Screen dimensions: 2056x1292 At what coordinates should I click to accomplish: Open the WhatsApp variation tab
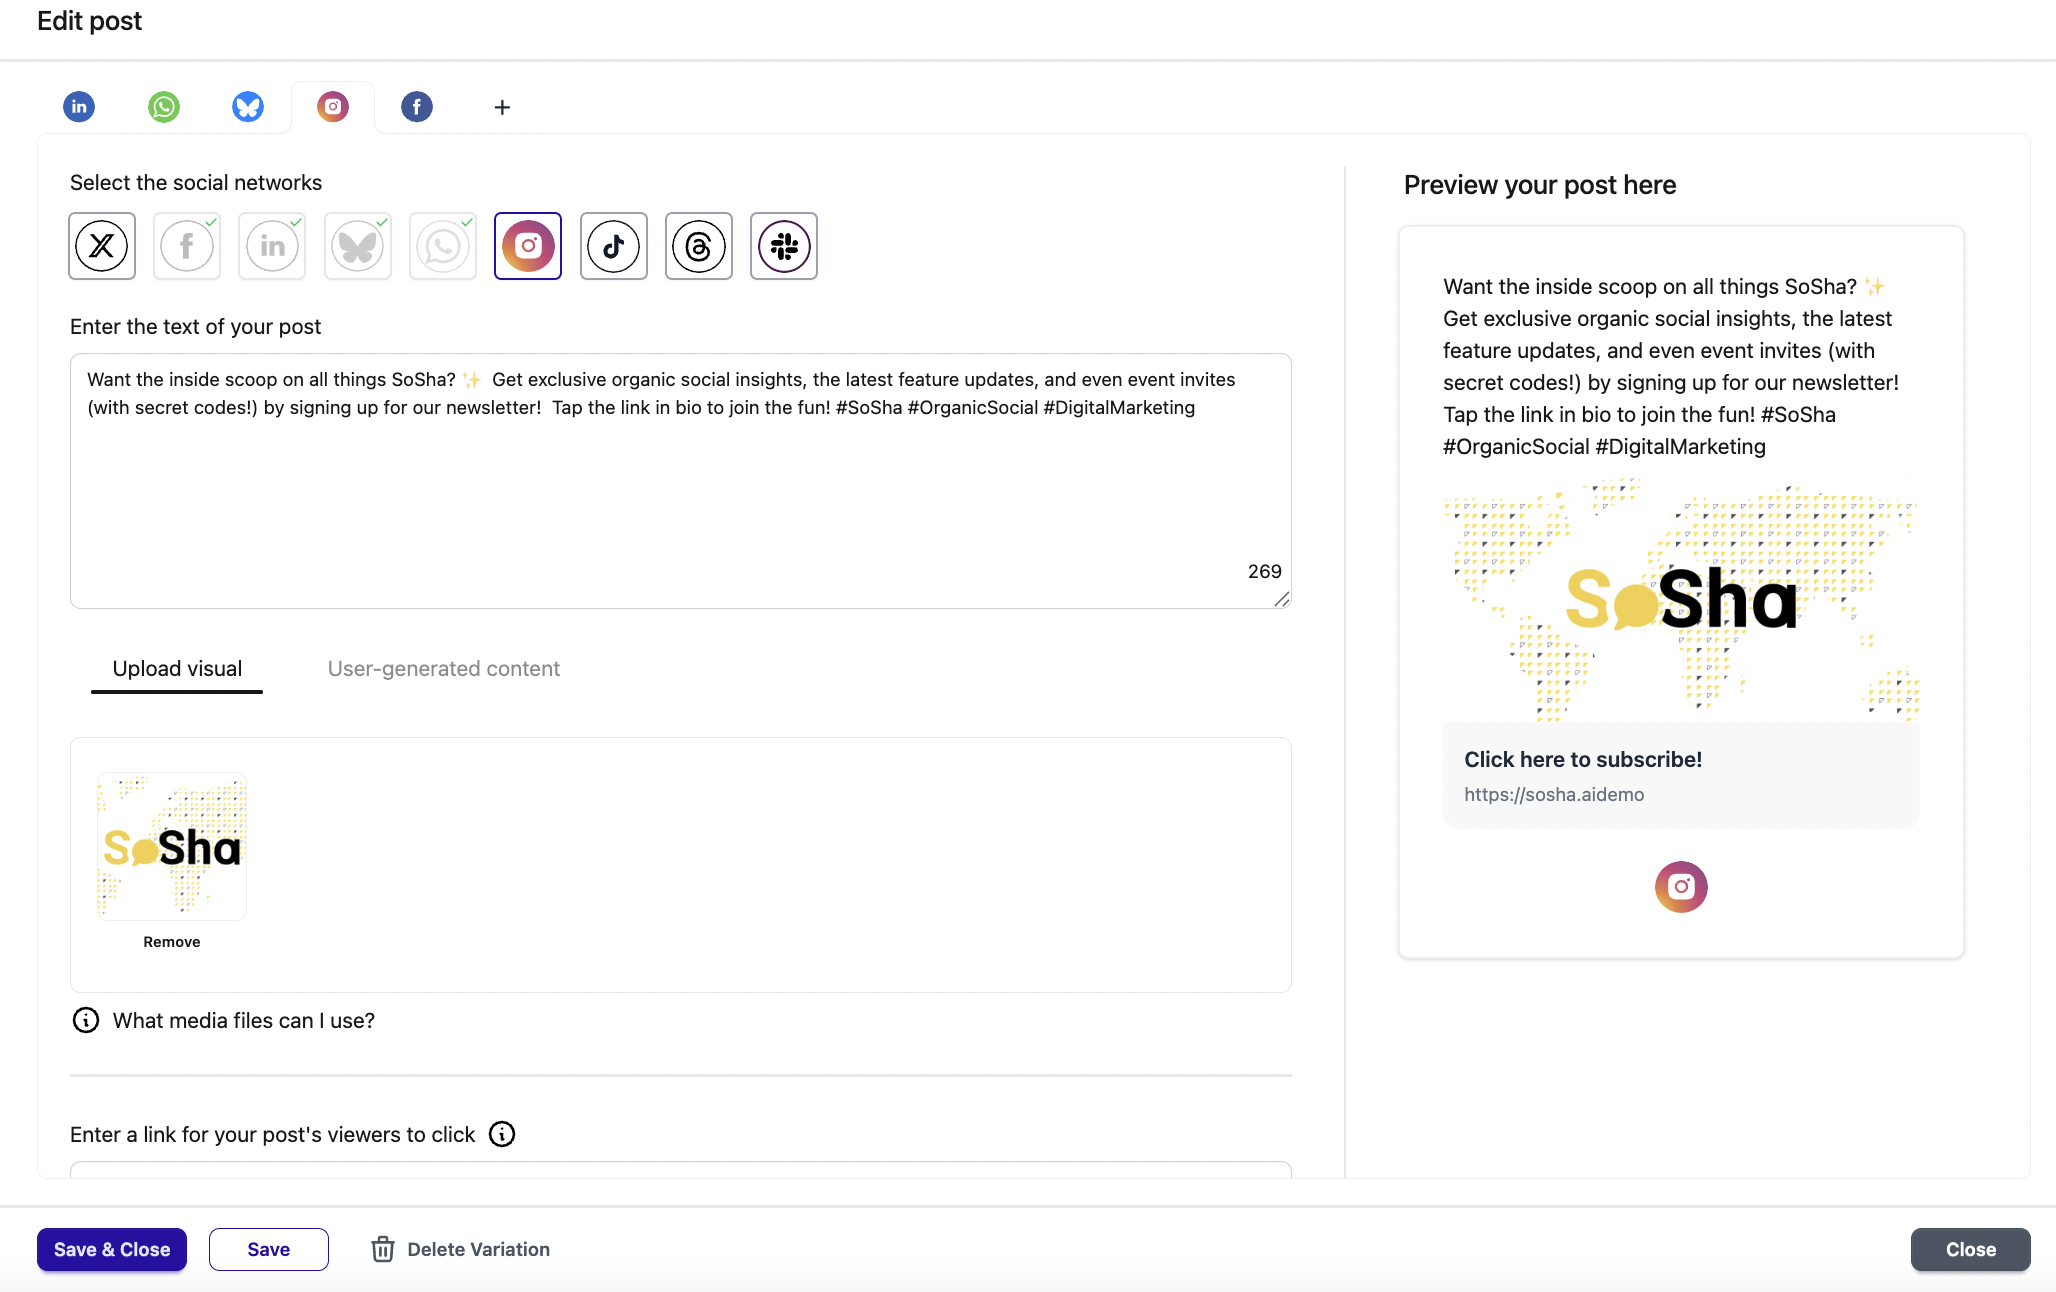coord(164,106)
